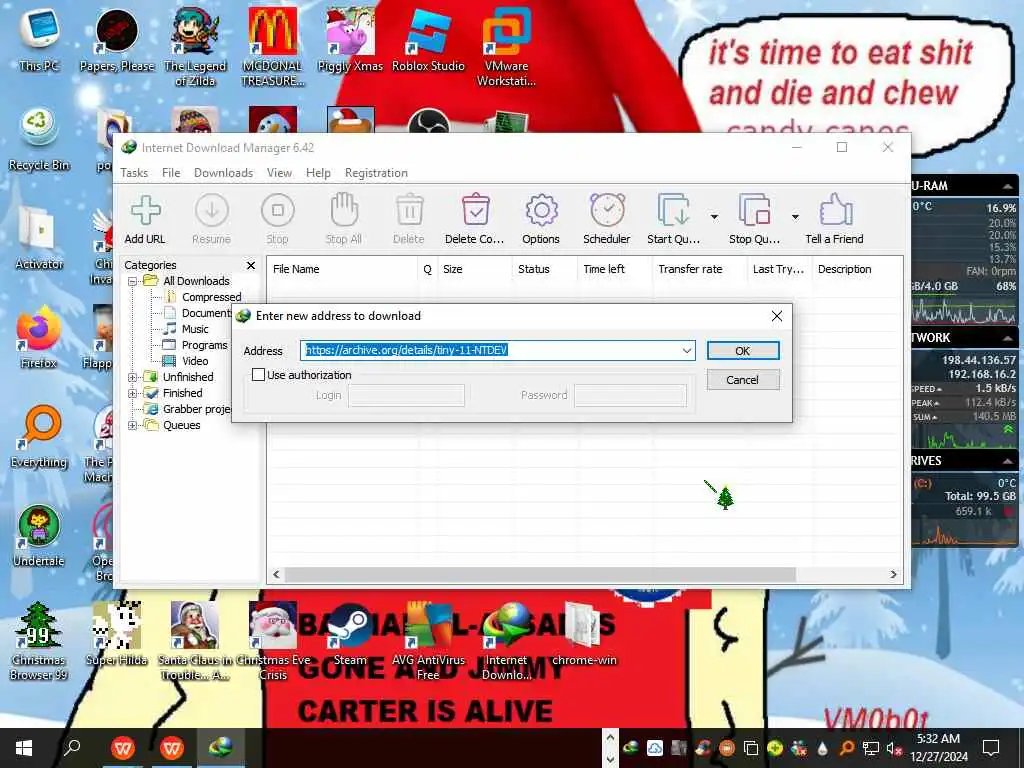The image size is (1024, 768).
Task: Open the Windows Start button
Action: [24, 748]
